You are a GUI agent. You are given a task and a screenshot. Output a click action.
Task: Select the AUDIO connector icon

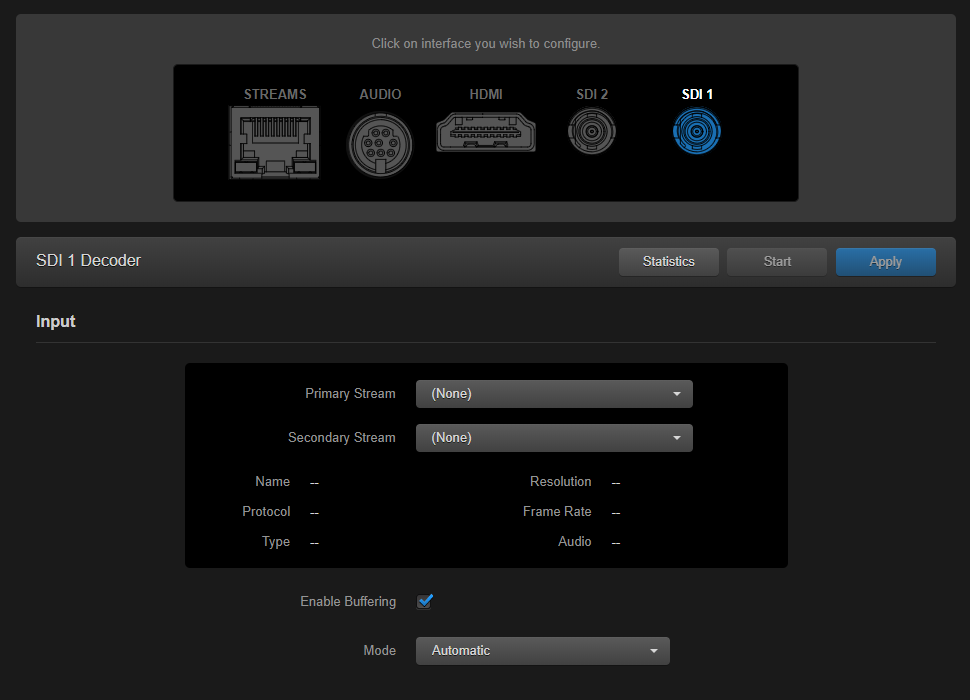(x=380, y=144)
